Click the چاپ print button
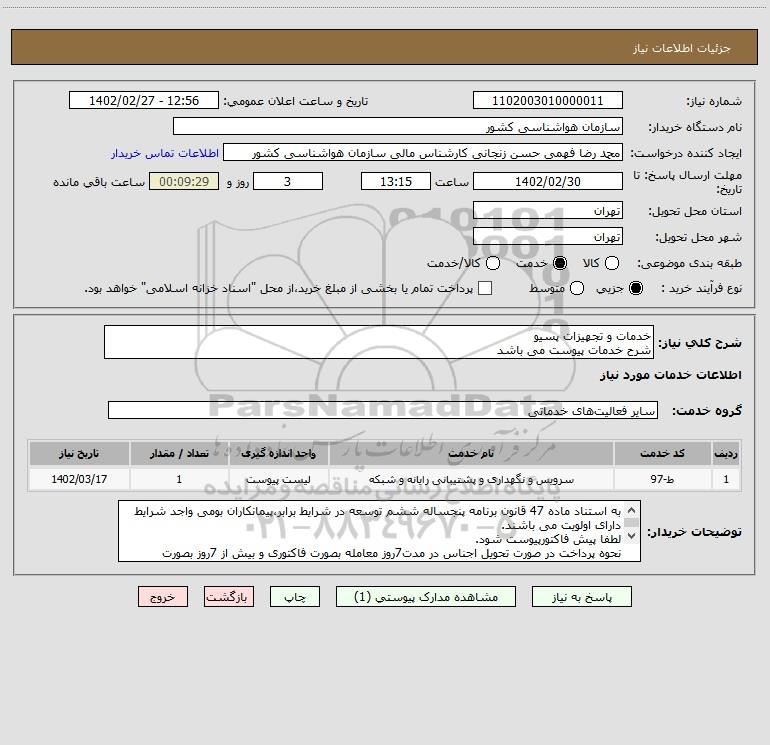The image size is (770, 745). pos(295,597)
